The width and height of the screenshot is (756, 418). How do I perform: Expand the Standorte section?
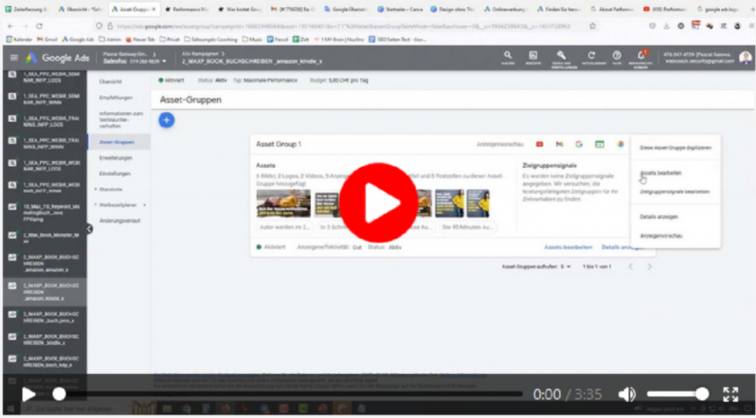click(108, 189)
